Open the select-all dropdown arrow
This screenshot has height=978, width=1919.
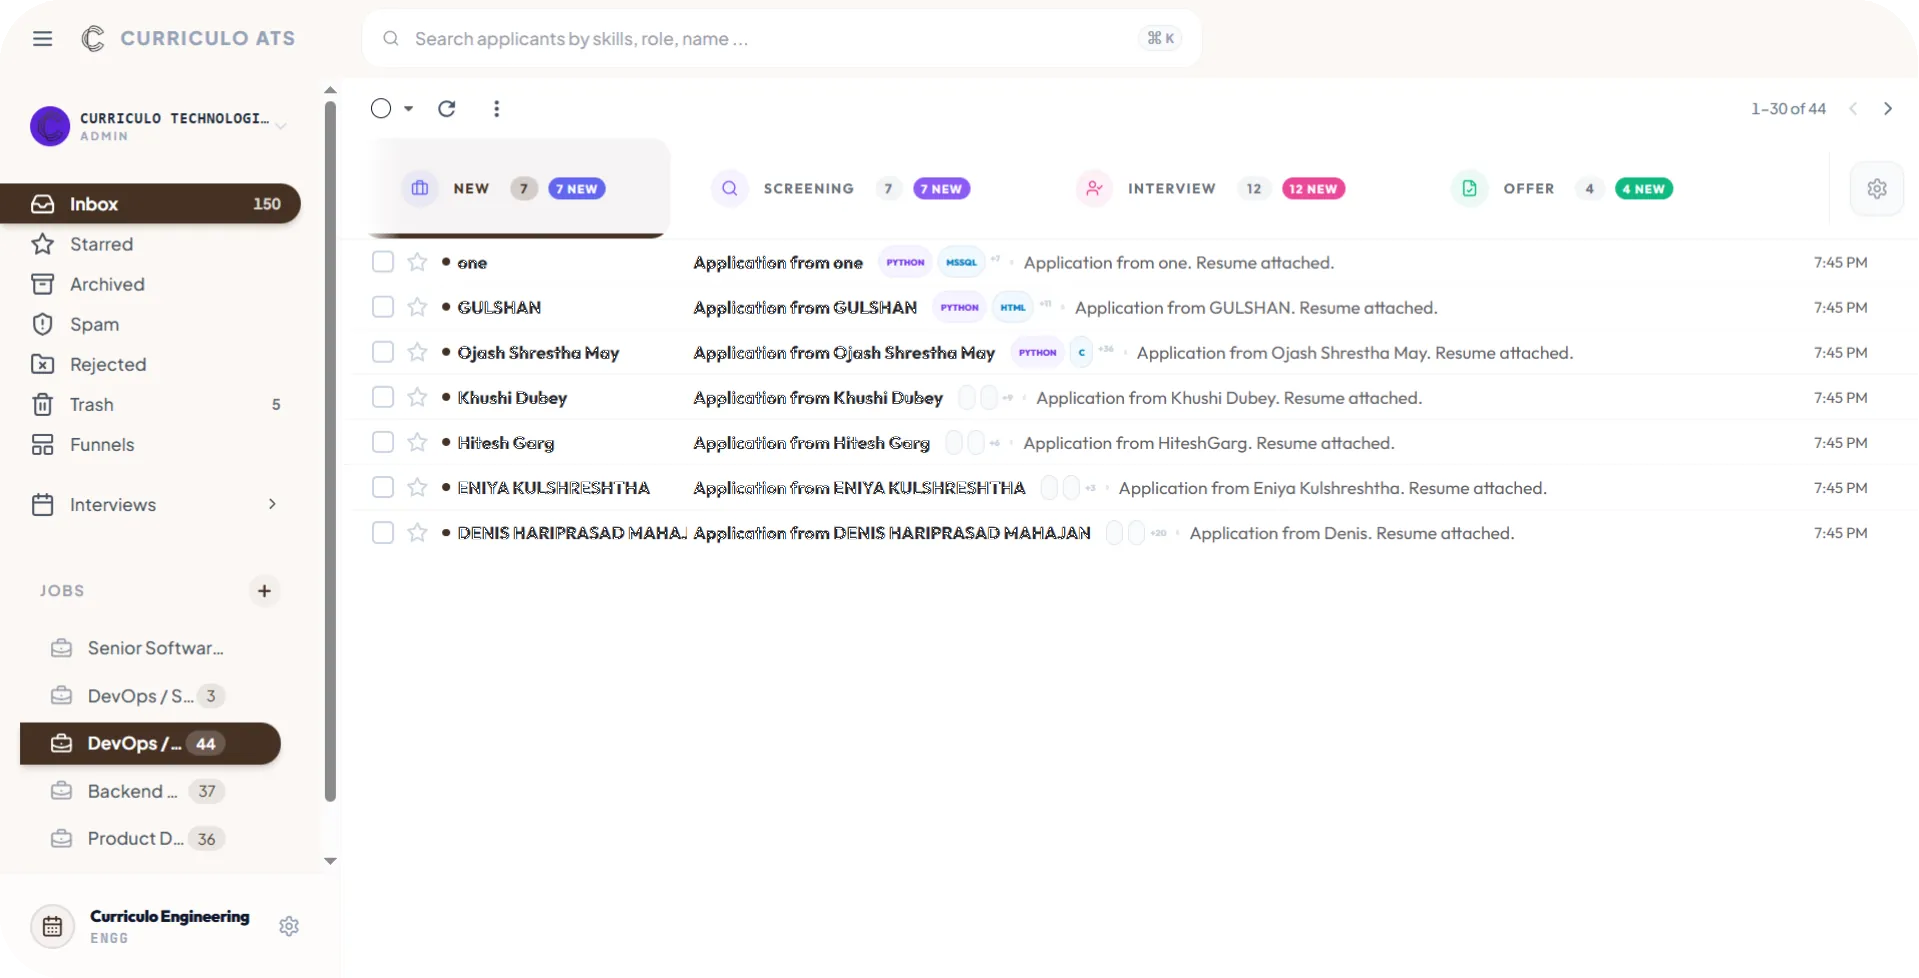[x=408, y=109]
